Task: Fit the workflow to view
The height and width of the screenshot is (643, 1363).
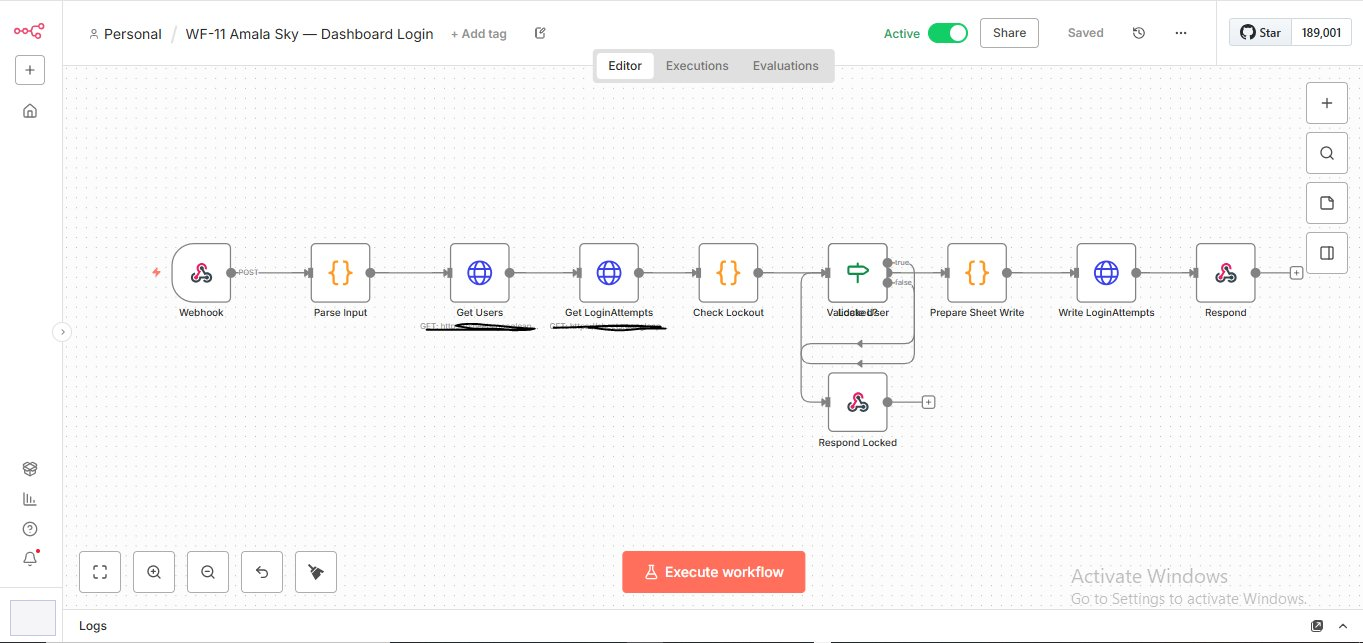Action: [x=100, y=572]
